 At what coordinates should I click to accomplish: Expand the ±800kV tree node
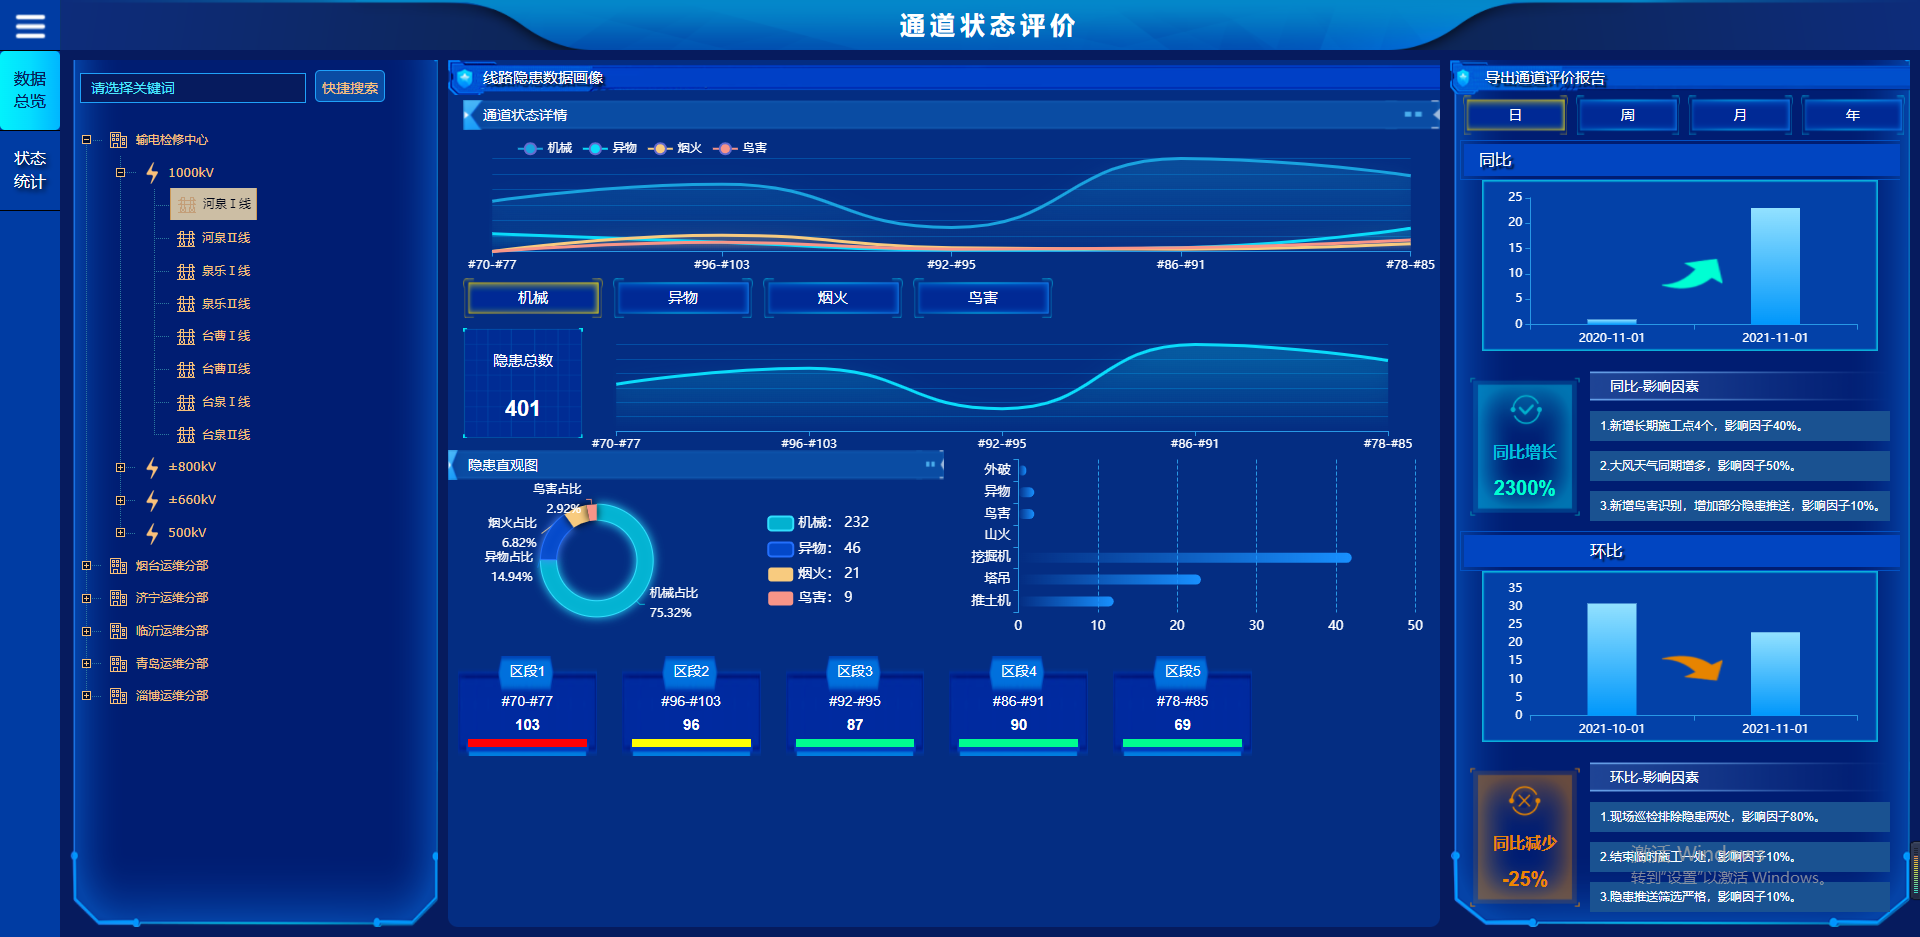120,467
